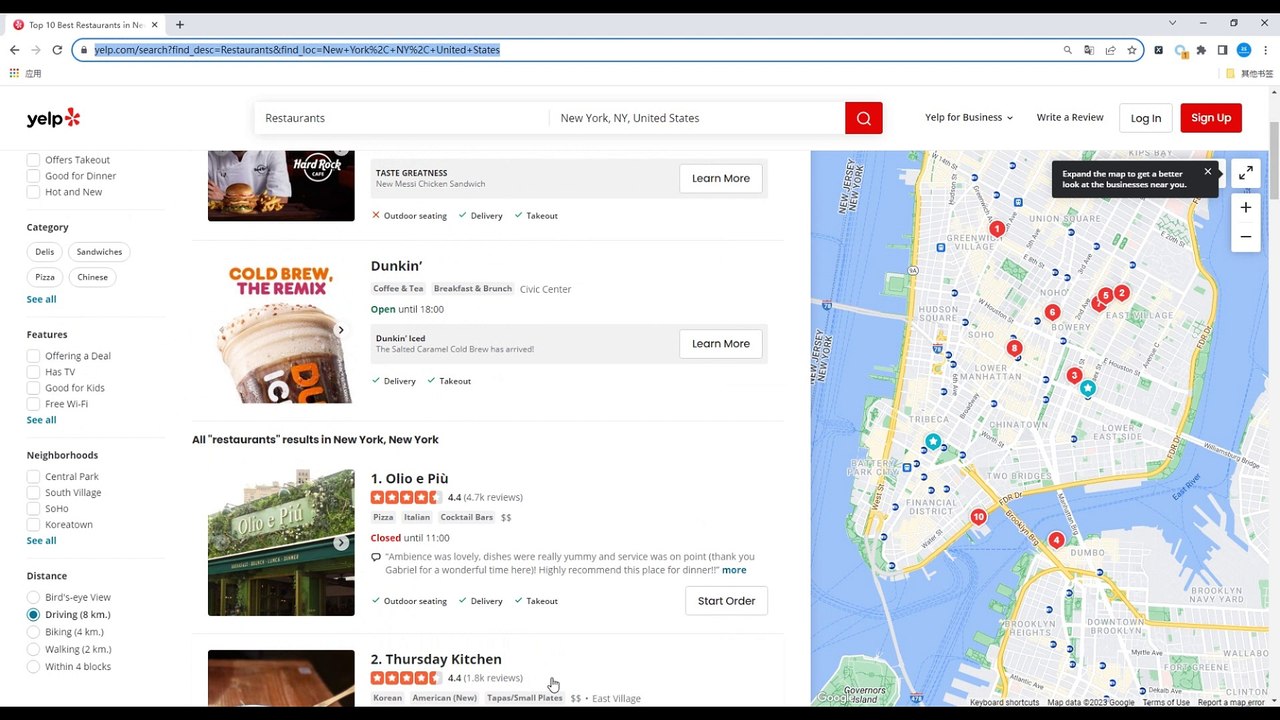The image size is (1280, 720).
Task: Reload the page in Chrome
Action: coord(57,49)
